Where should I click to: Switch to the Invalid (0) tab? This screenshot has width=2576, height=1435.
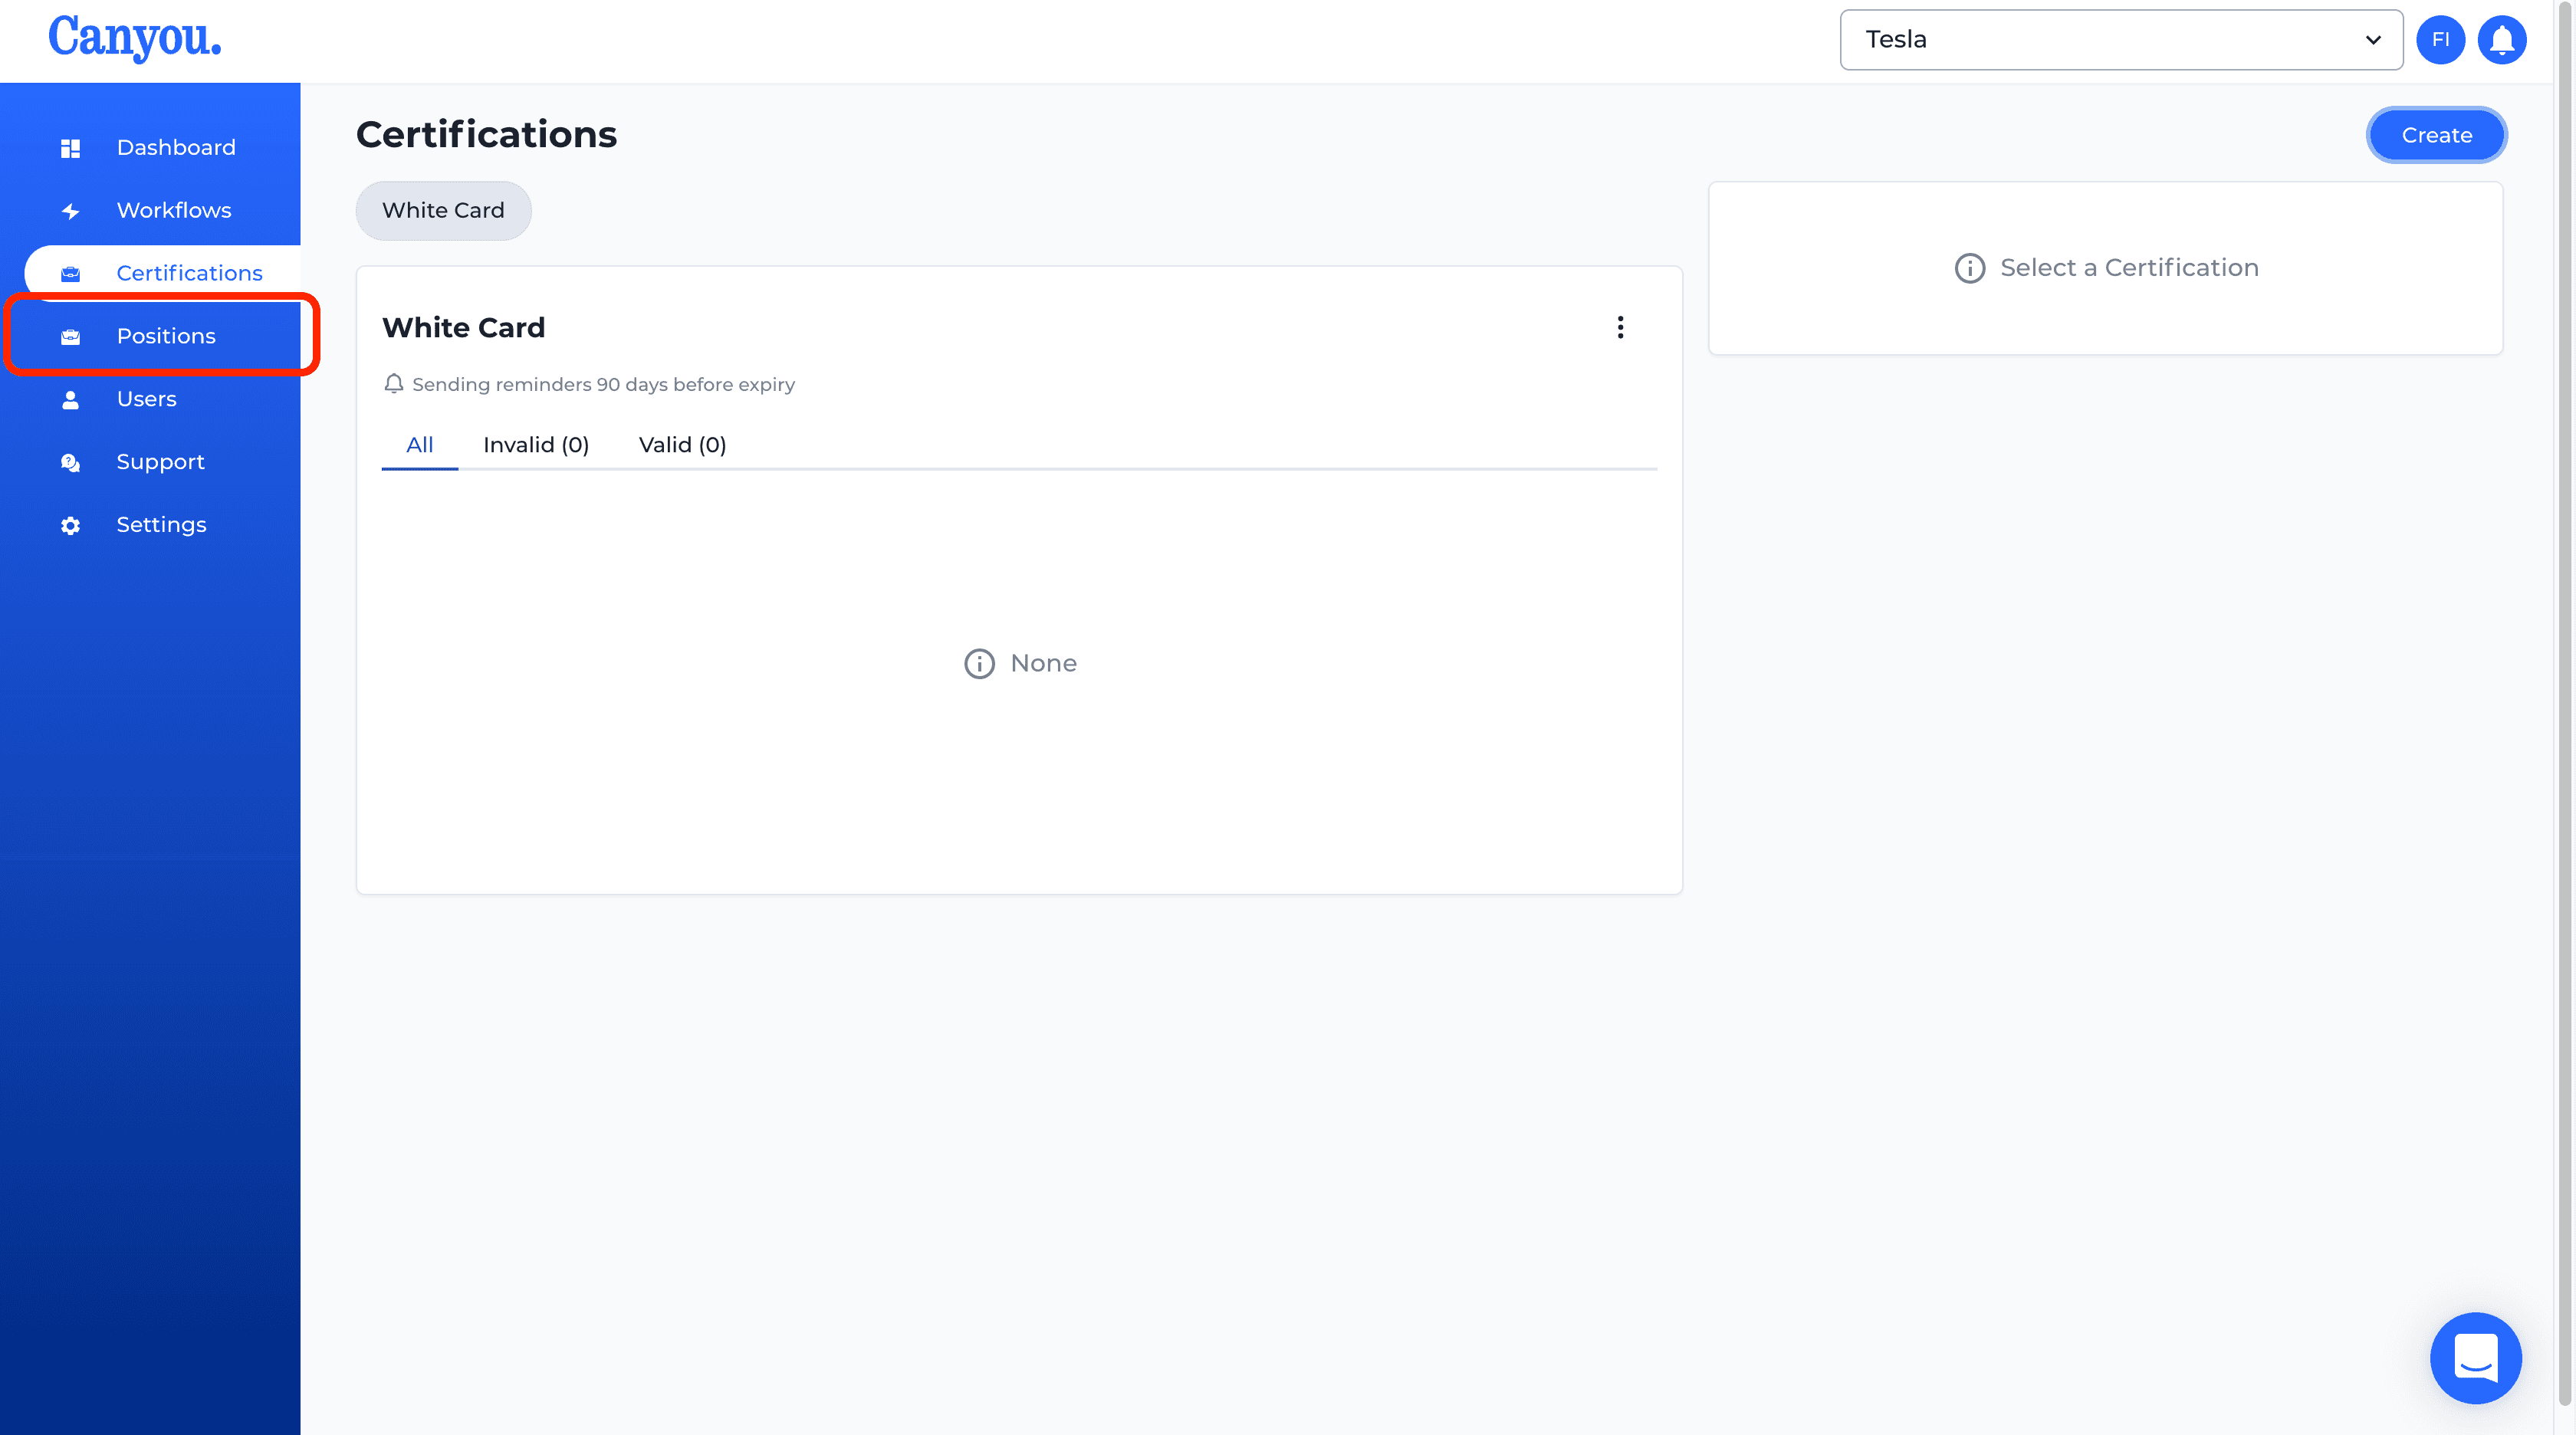(x=536, y=445)
